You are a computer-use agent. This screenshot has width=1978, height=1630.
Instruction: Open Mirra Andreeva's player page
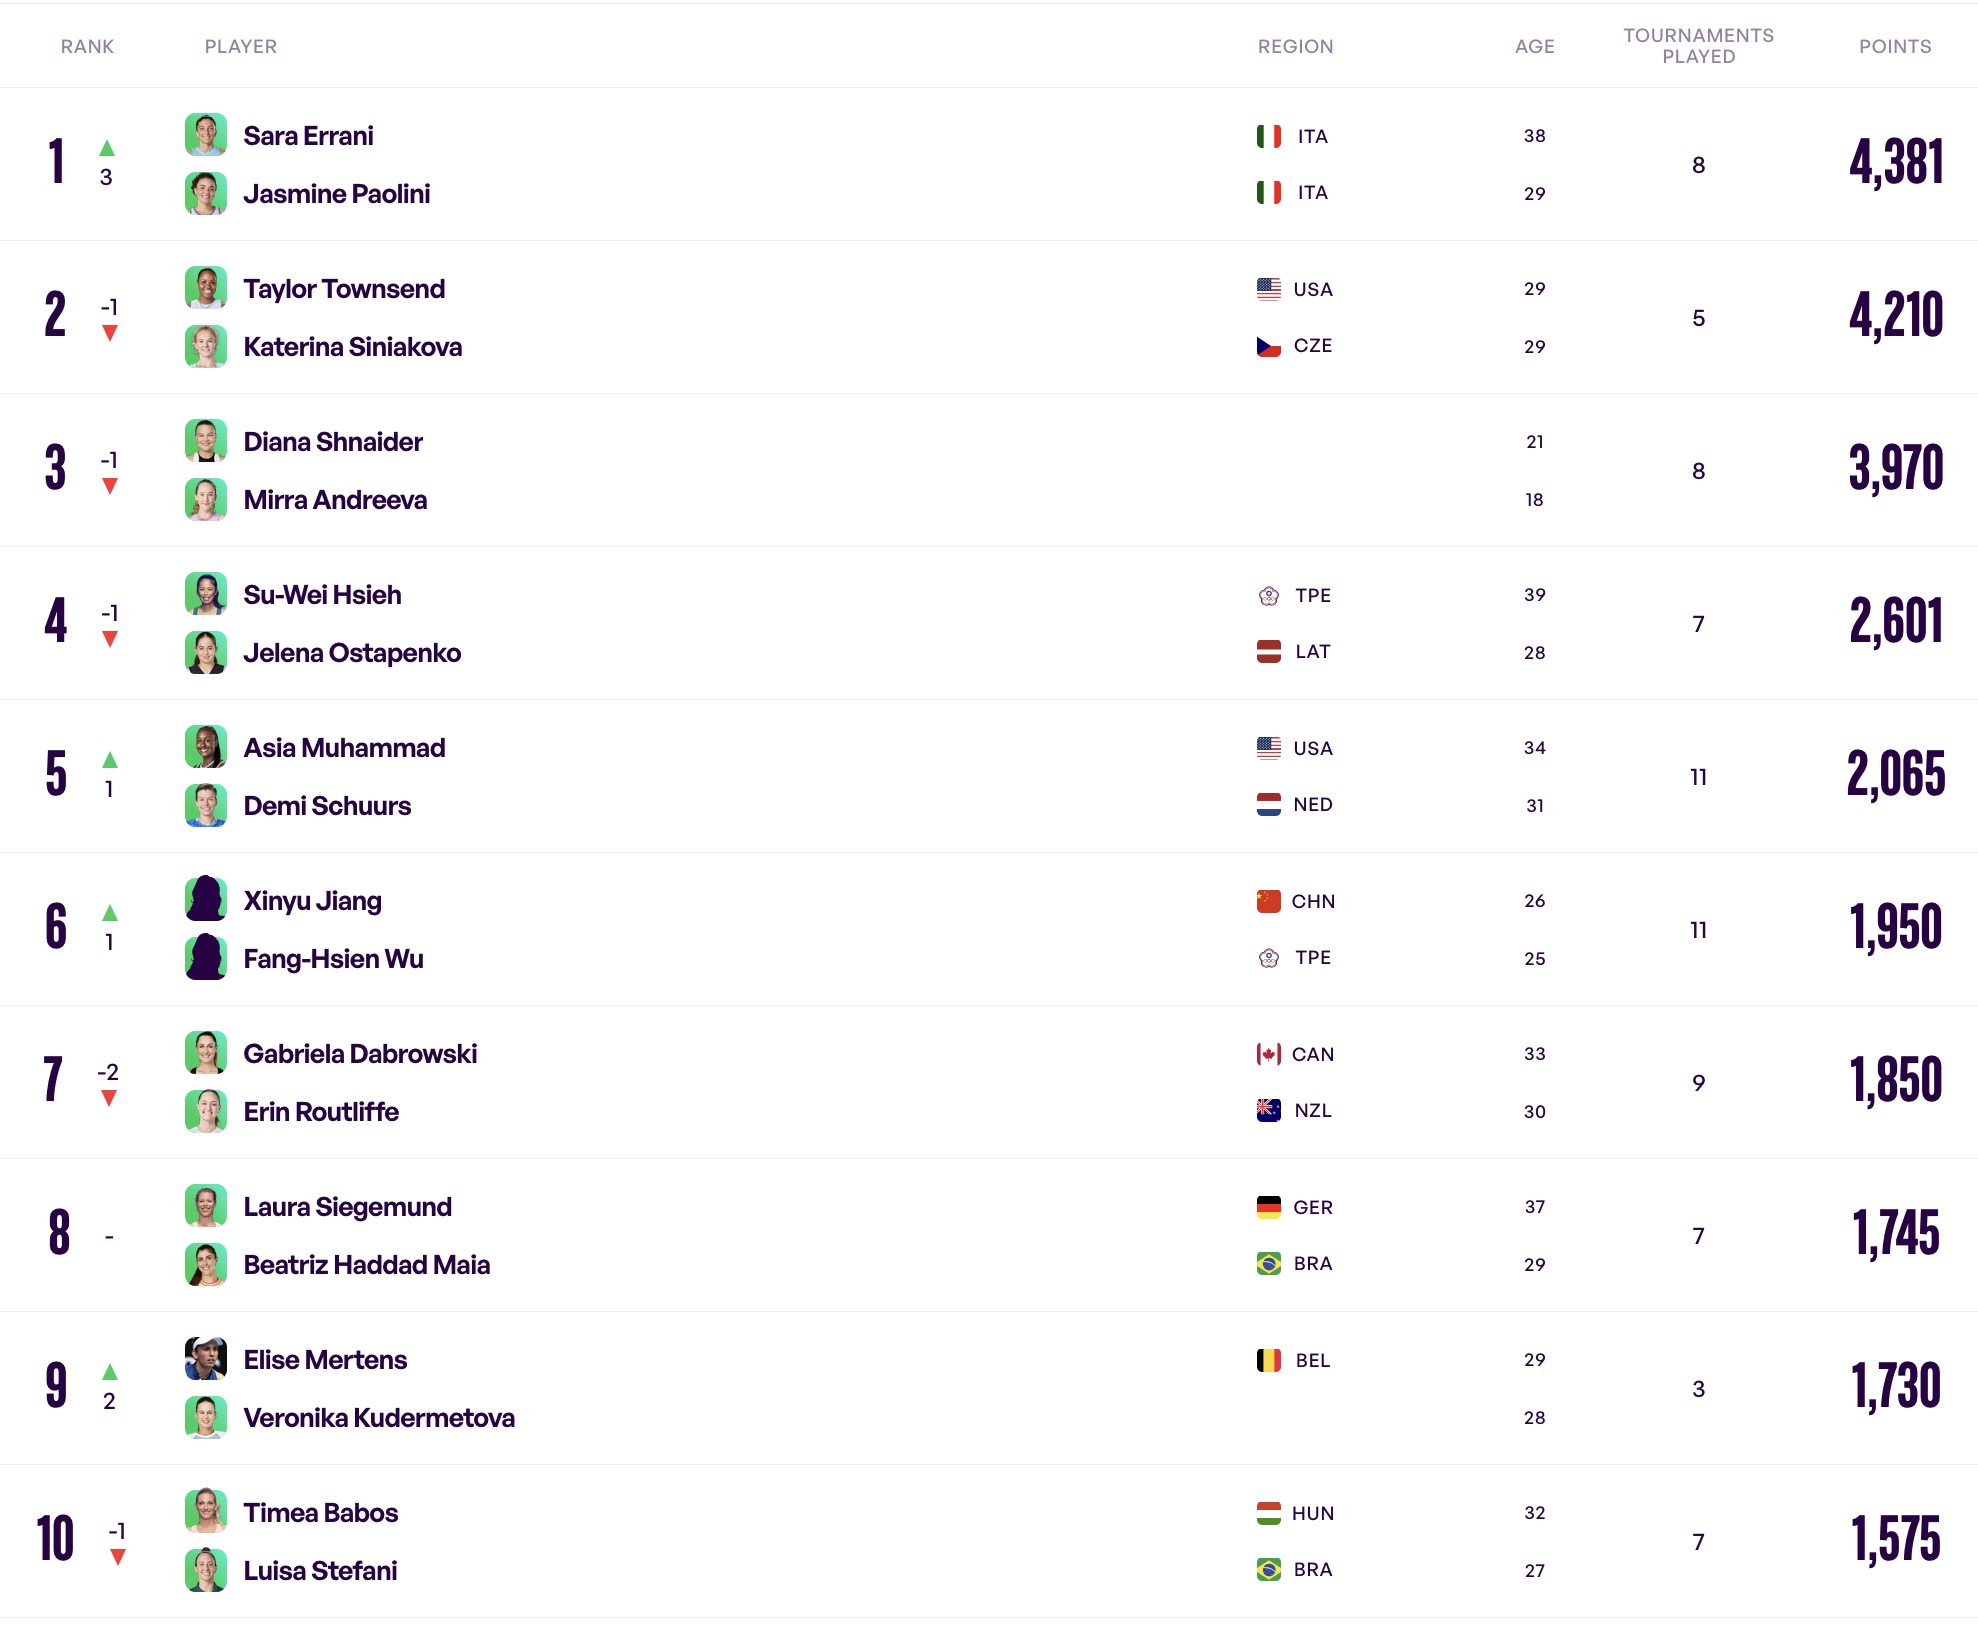click(x=335, y=500)
